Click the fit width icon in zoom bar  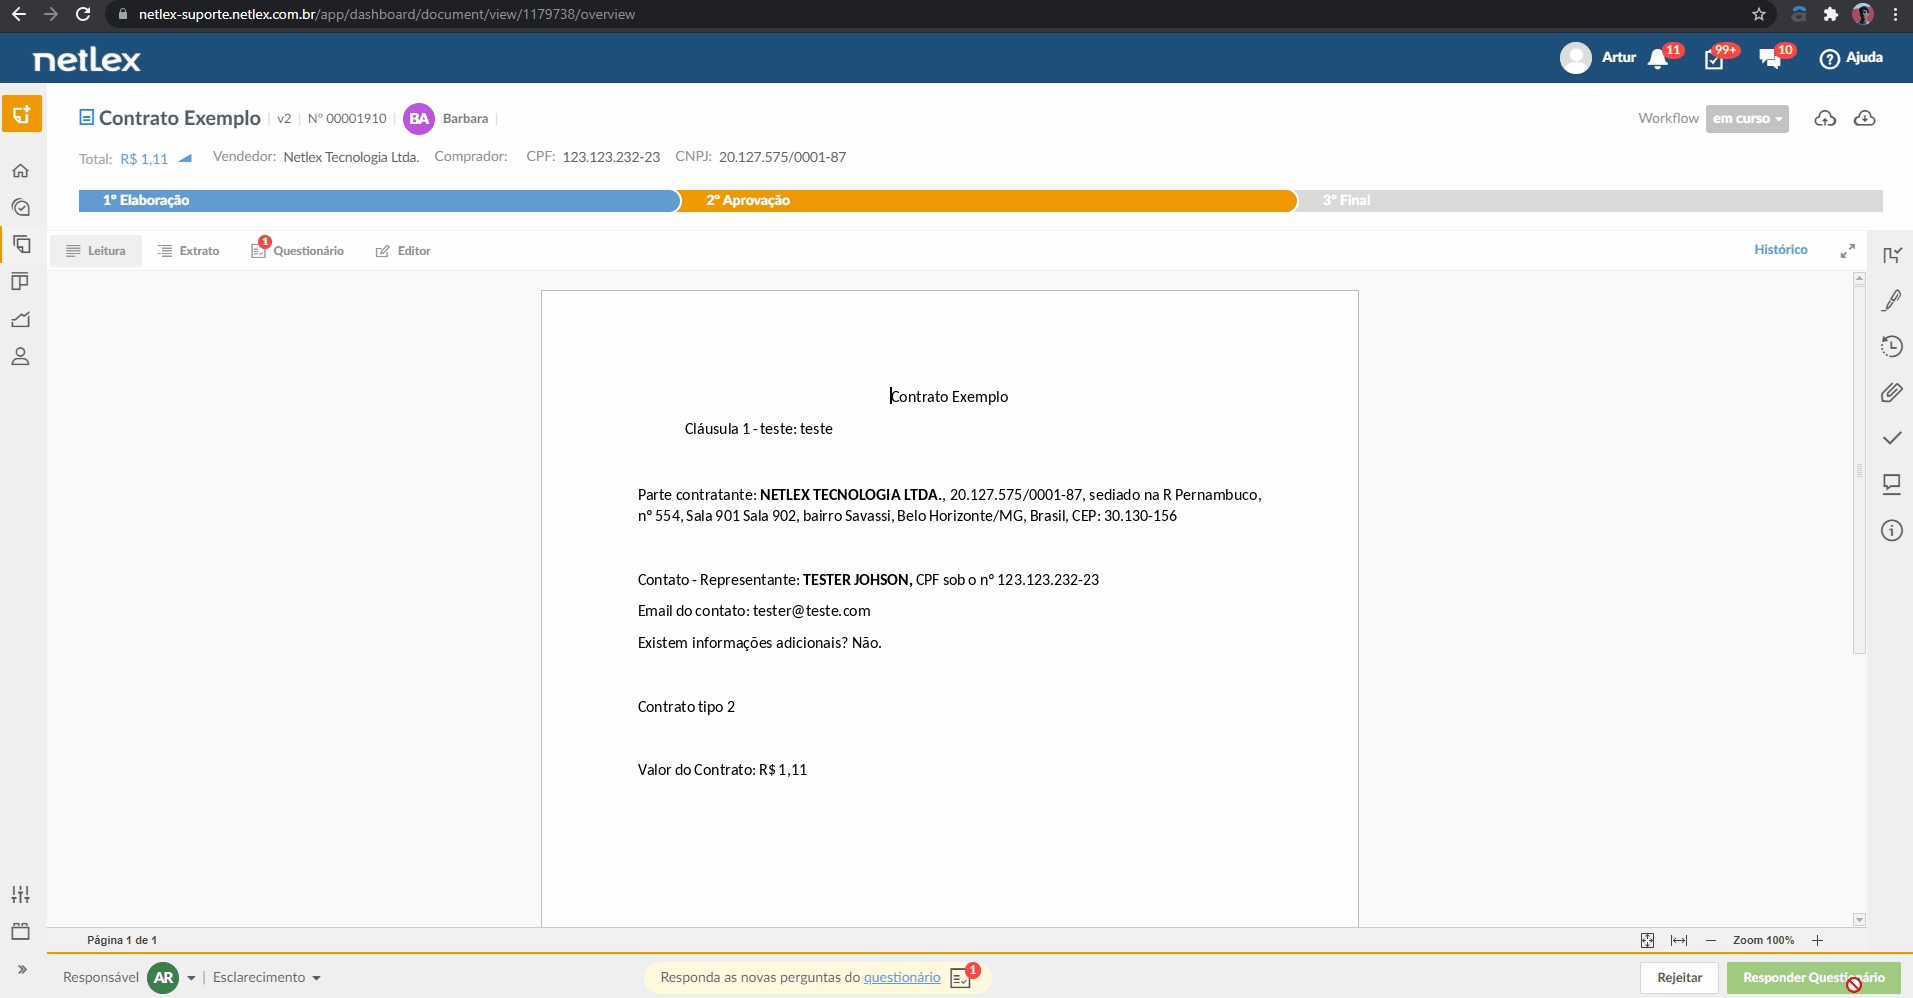[1679, 940]
